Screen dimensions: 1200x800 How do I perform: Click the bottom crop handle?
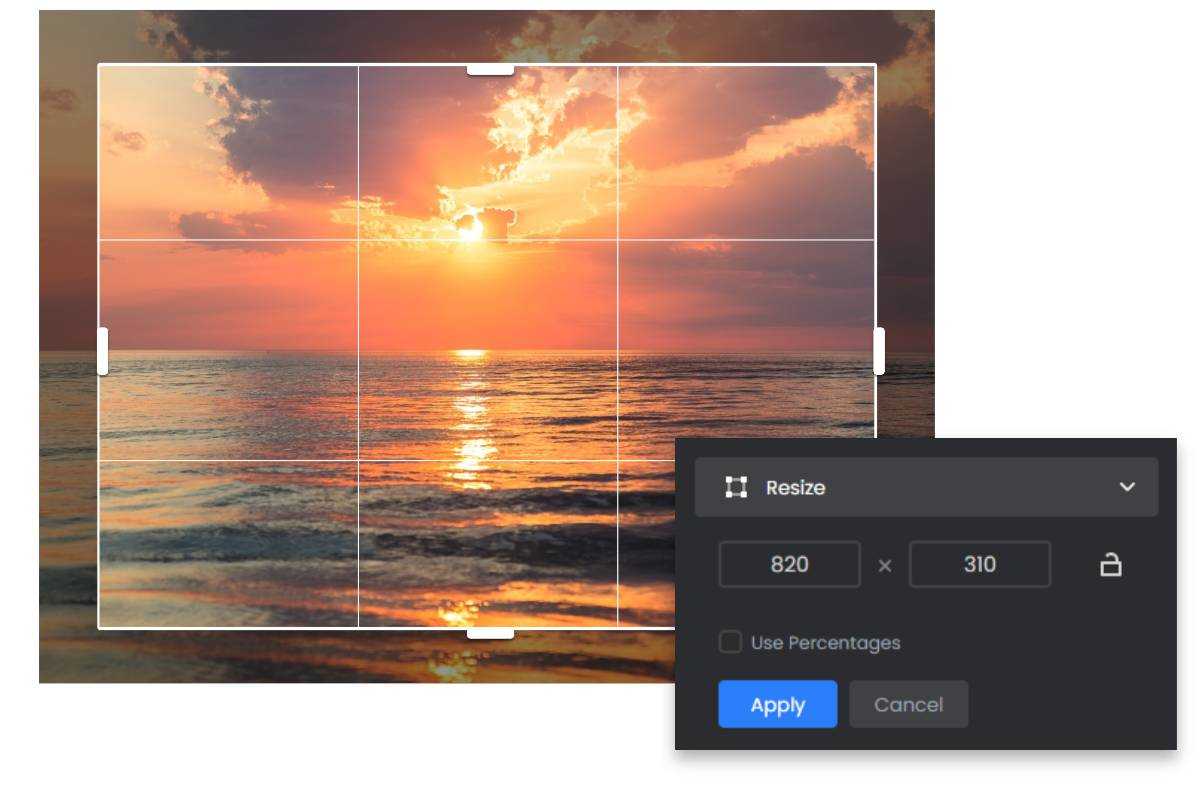(489, 633)
